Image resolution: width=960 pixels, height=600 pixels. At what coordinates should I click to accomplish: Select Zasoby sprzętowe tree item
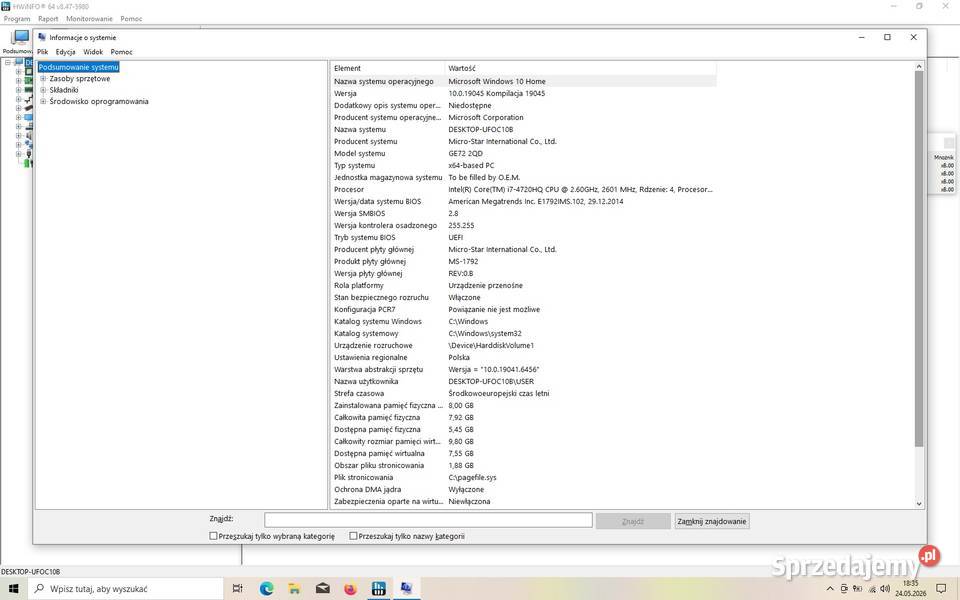click(x=80, y=78)
